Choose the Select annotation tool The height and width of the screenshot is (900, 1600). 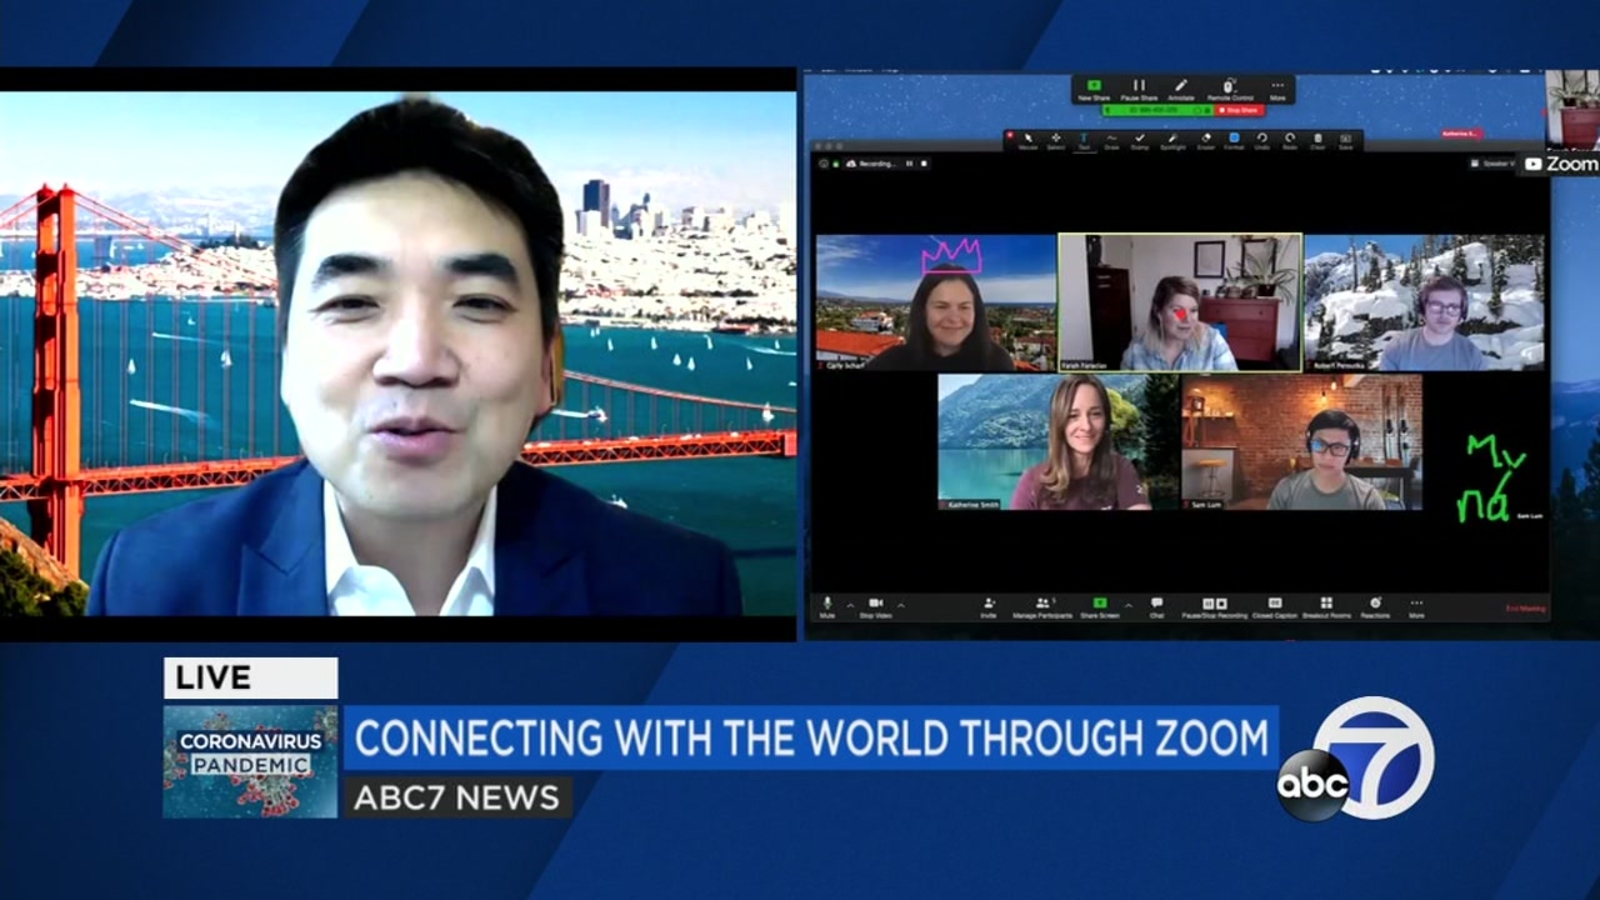coord(1056,141)
